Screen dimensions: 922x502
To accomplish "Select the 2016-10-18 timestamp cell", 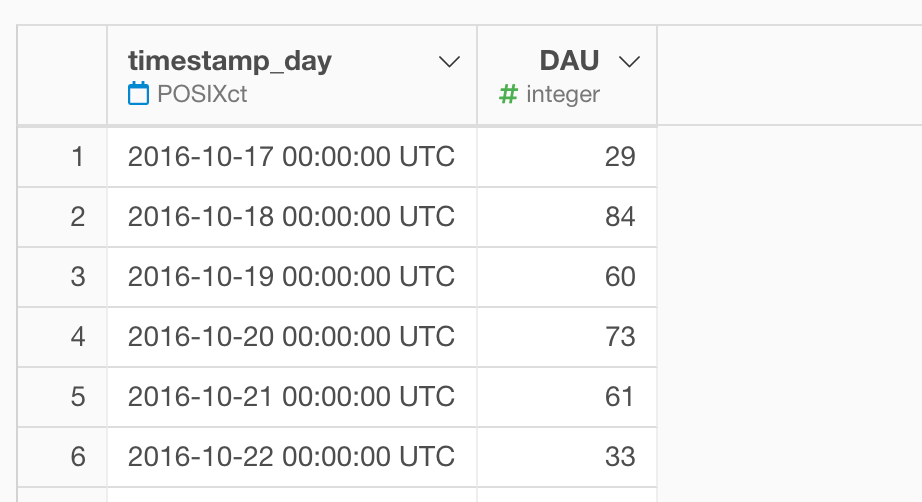I will [291, 217].
